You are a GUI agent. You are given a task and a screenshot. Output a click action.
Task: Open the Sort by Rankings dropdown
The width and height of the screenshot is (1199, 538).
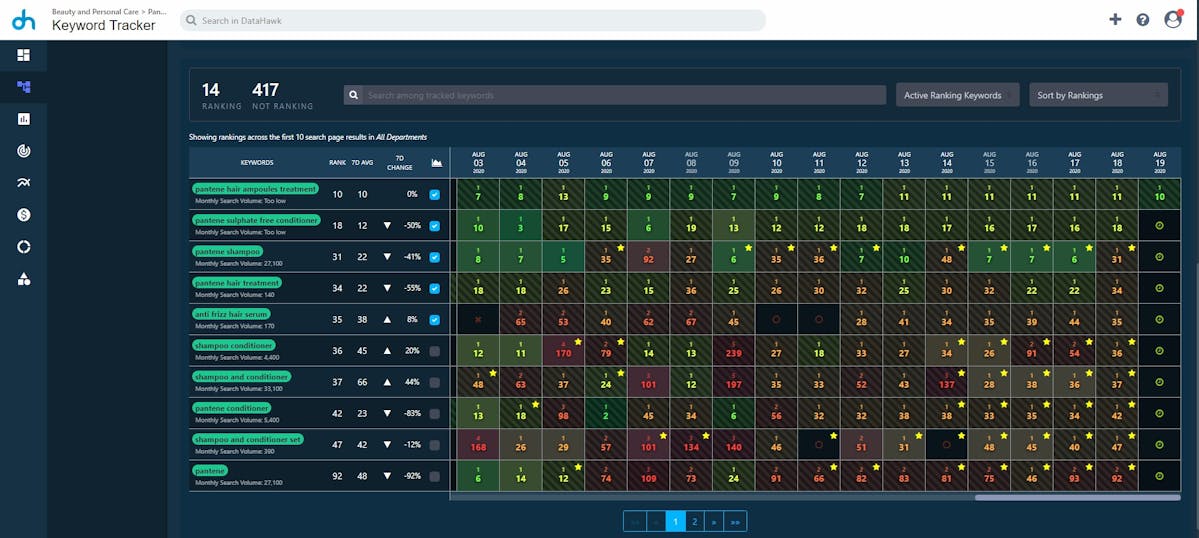(1098, 96)
